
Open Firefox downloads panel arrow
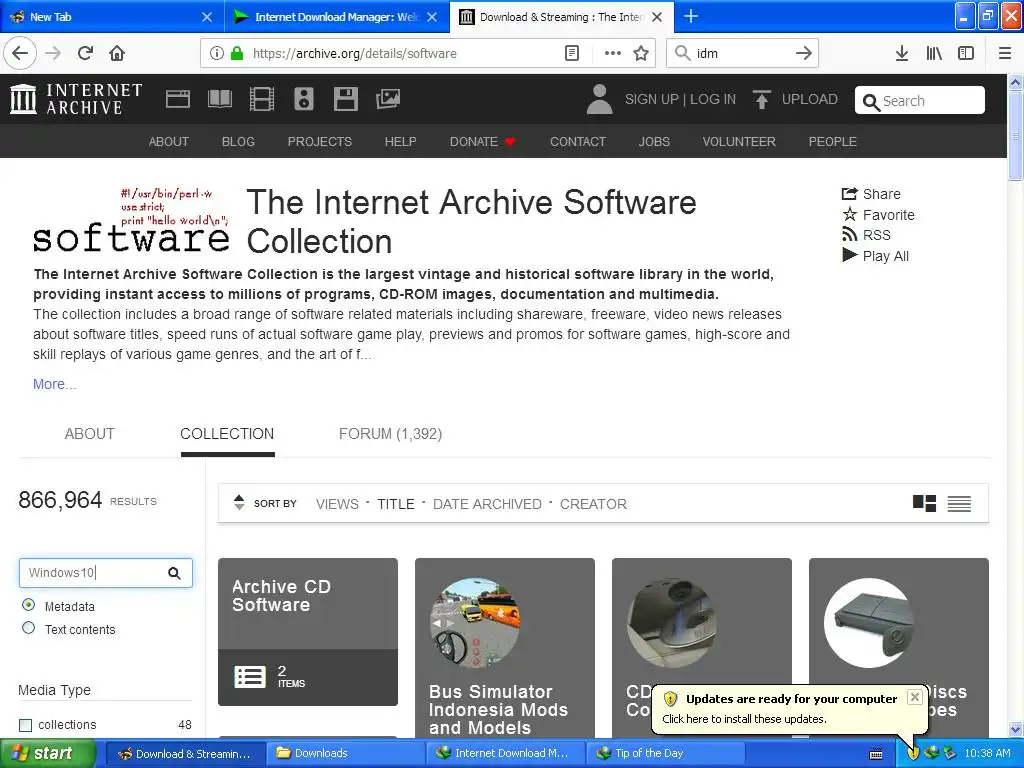click(x=902, y=53)
